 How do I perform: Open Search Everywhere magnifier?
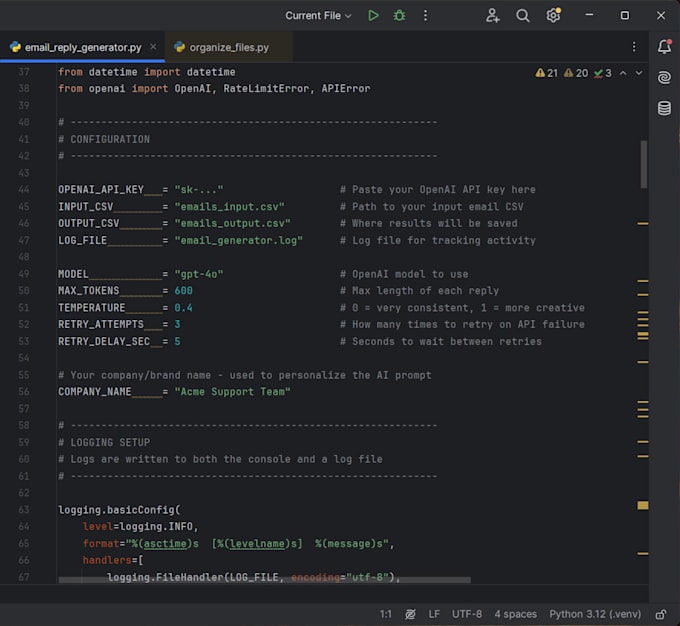click(x=523, y=16)
